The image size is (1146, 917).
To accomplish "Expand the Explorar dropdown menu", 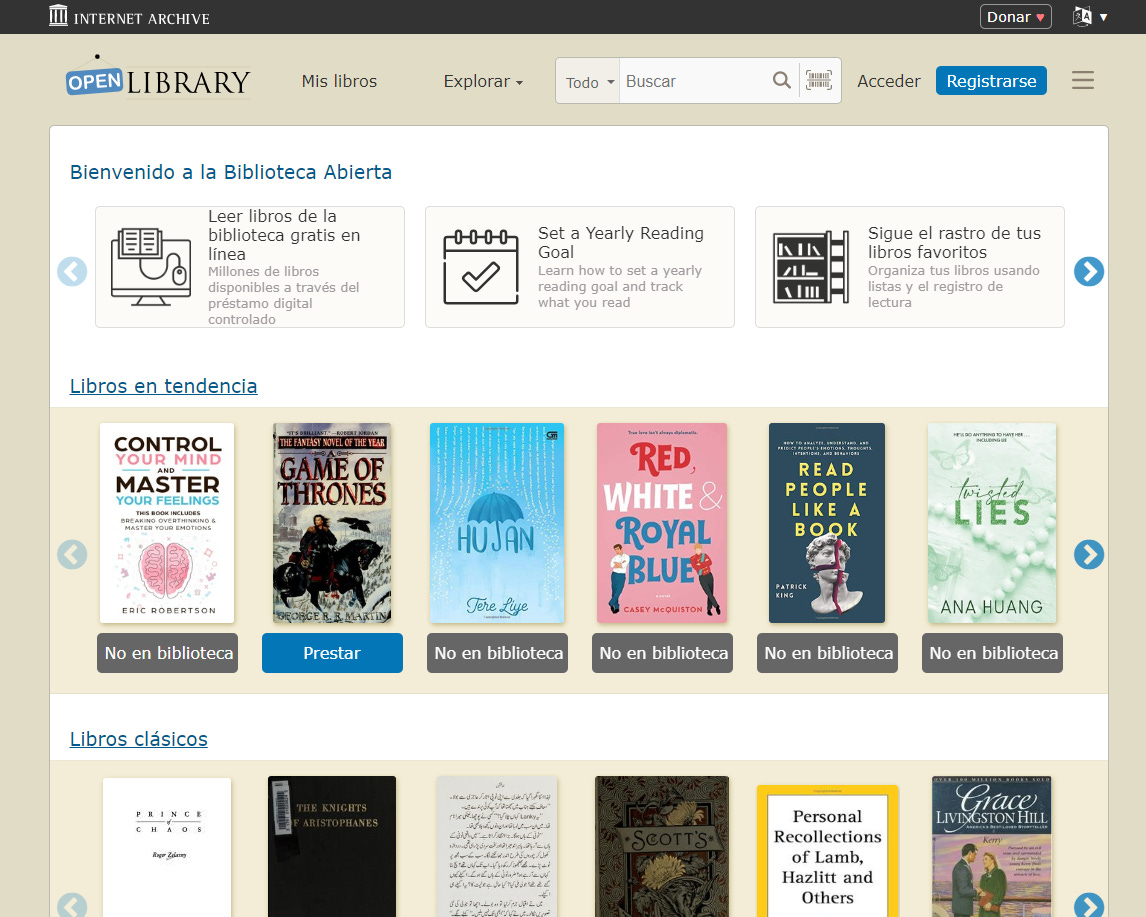I will 483,81.
